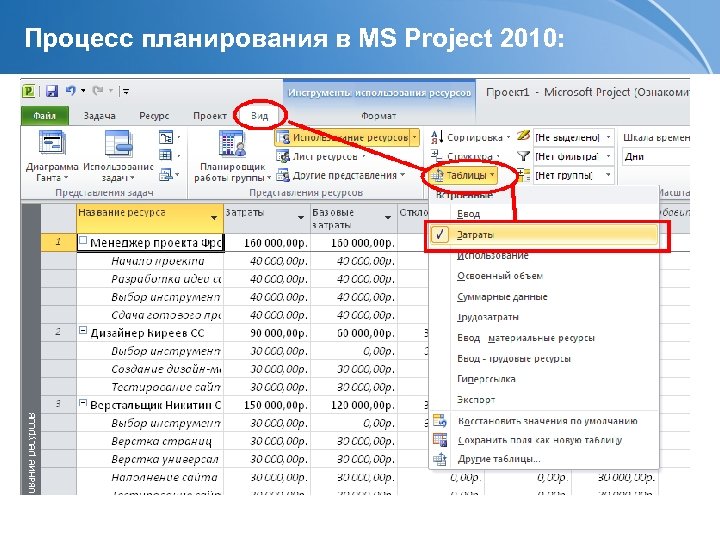Select row 2 header number
720x540 pixels.
59,332
